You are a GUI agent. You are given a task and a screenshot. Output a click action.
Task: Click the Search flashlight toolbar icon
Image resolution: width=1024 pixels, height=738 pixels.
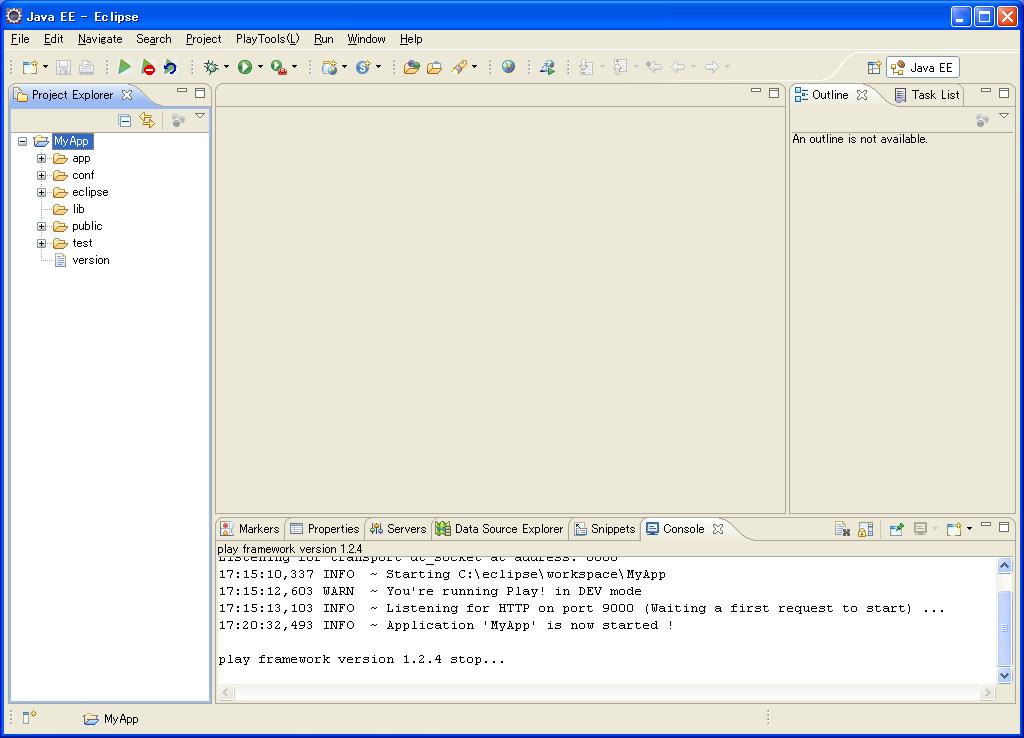[x=460, y=67]
